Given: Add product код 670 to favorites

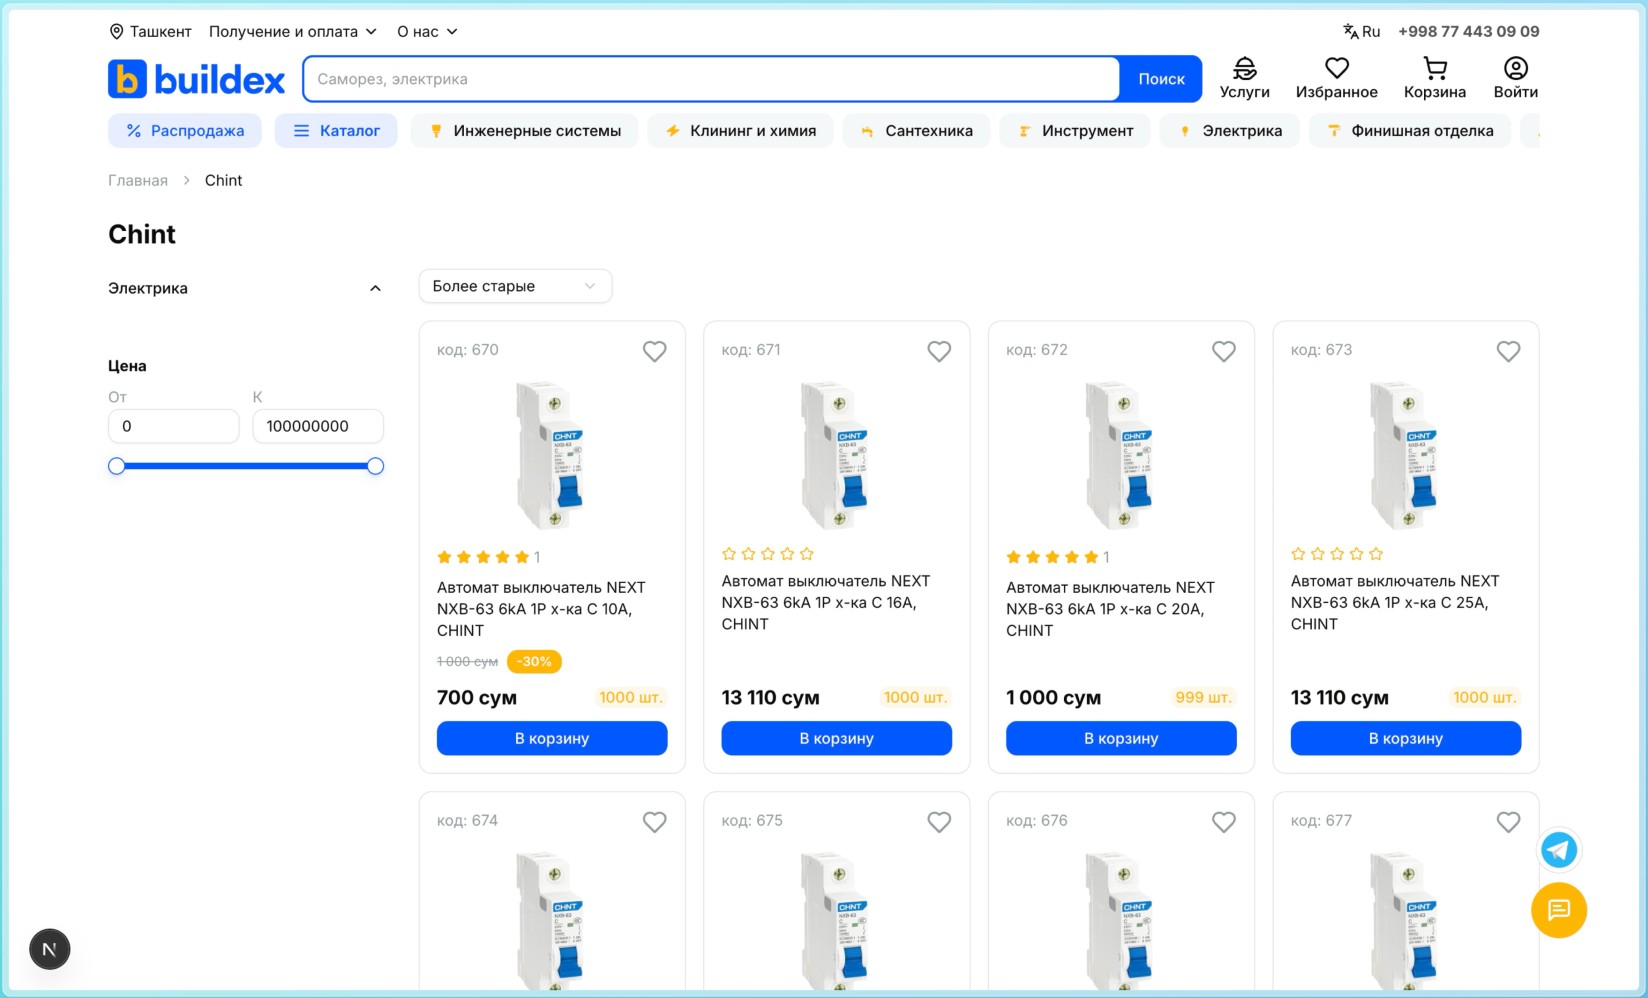Looking at the screenshot, I should coord(654,351).
